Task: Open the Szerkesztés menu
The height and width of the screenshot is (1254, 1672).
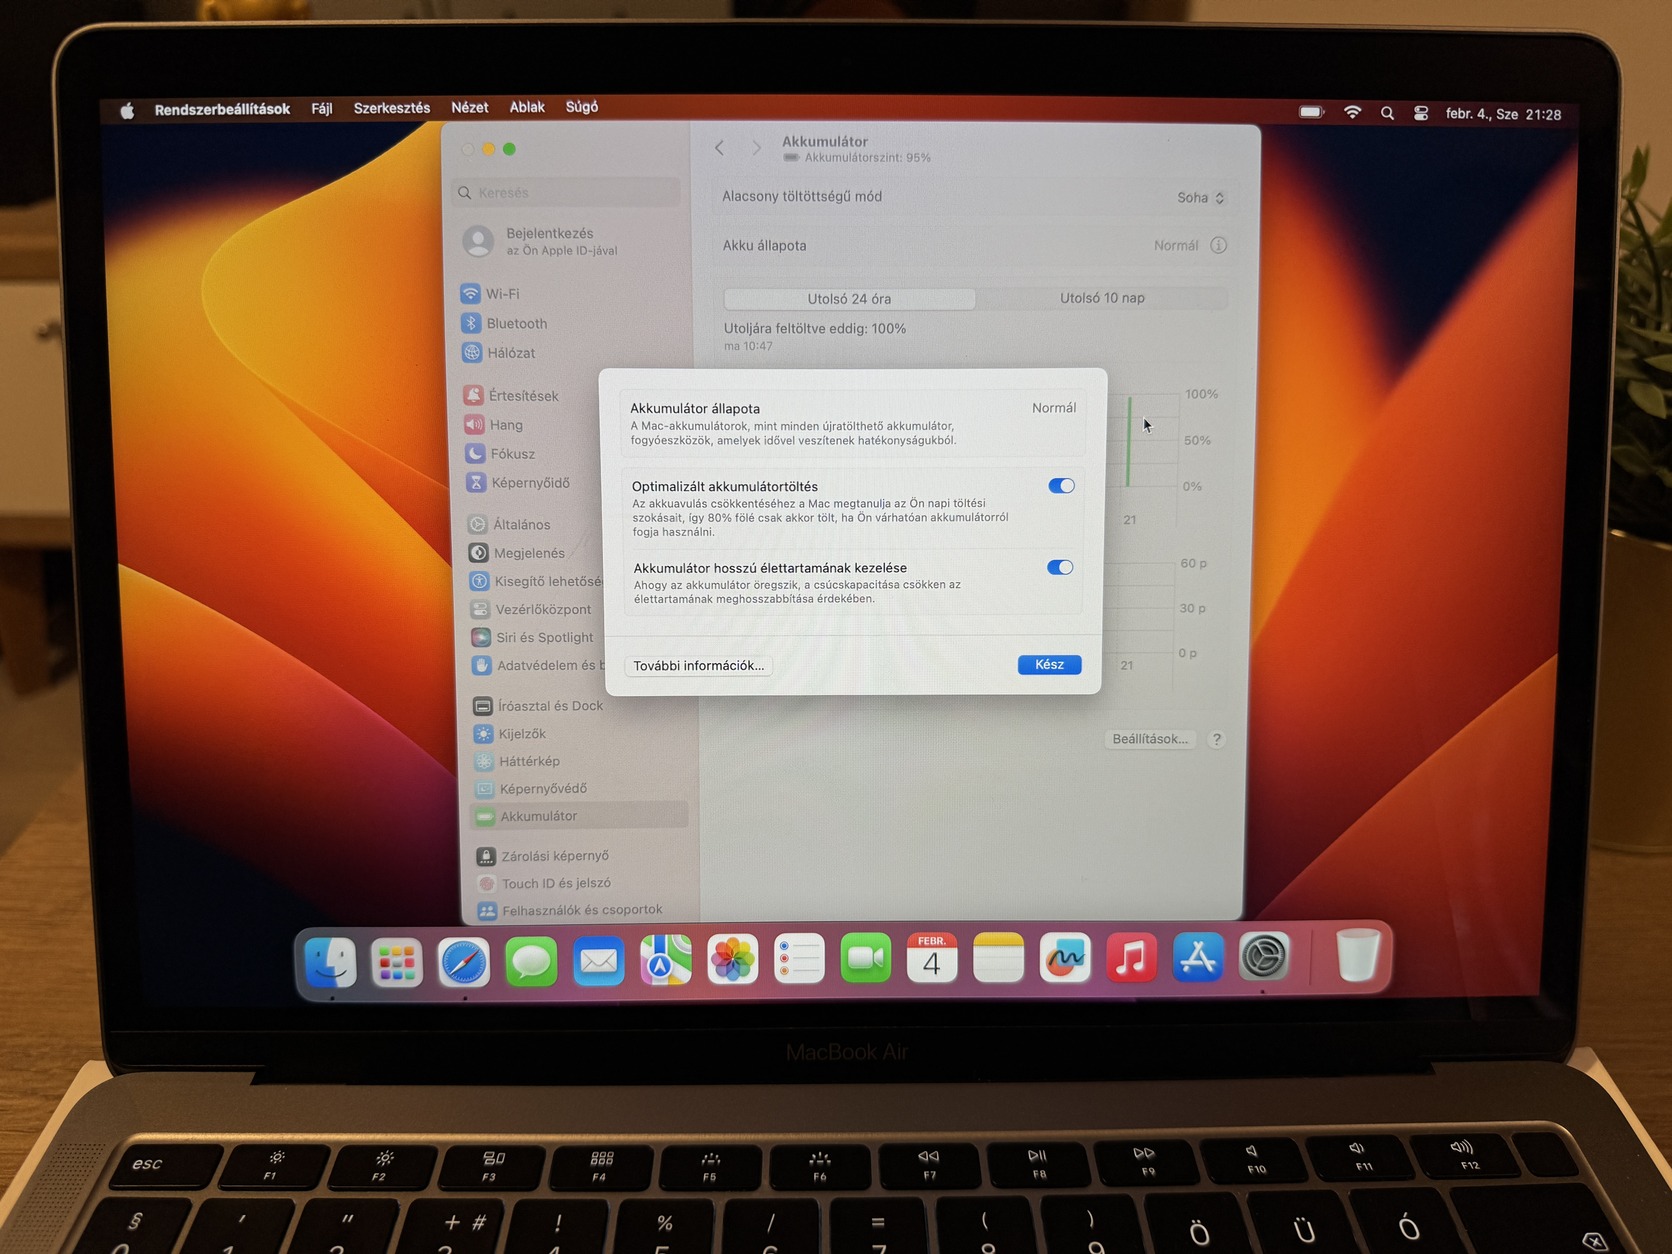Action: pos(392,108)
